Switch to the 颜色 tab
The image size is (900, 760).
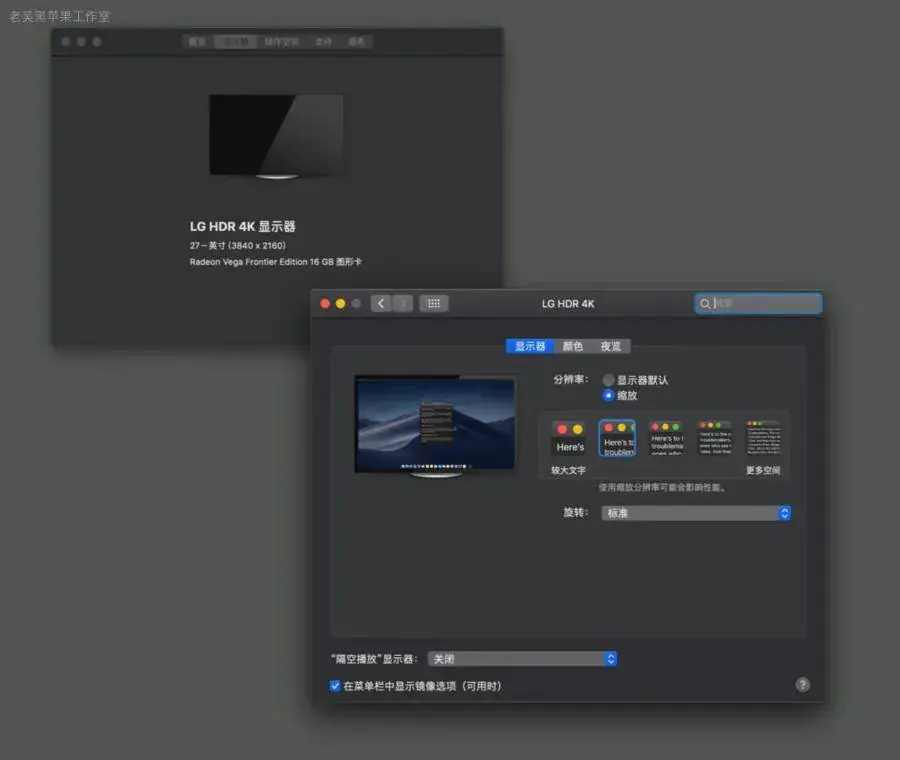[572, 346]
